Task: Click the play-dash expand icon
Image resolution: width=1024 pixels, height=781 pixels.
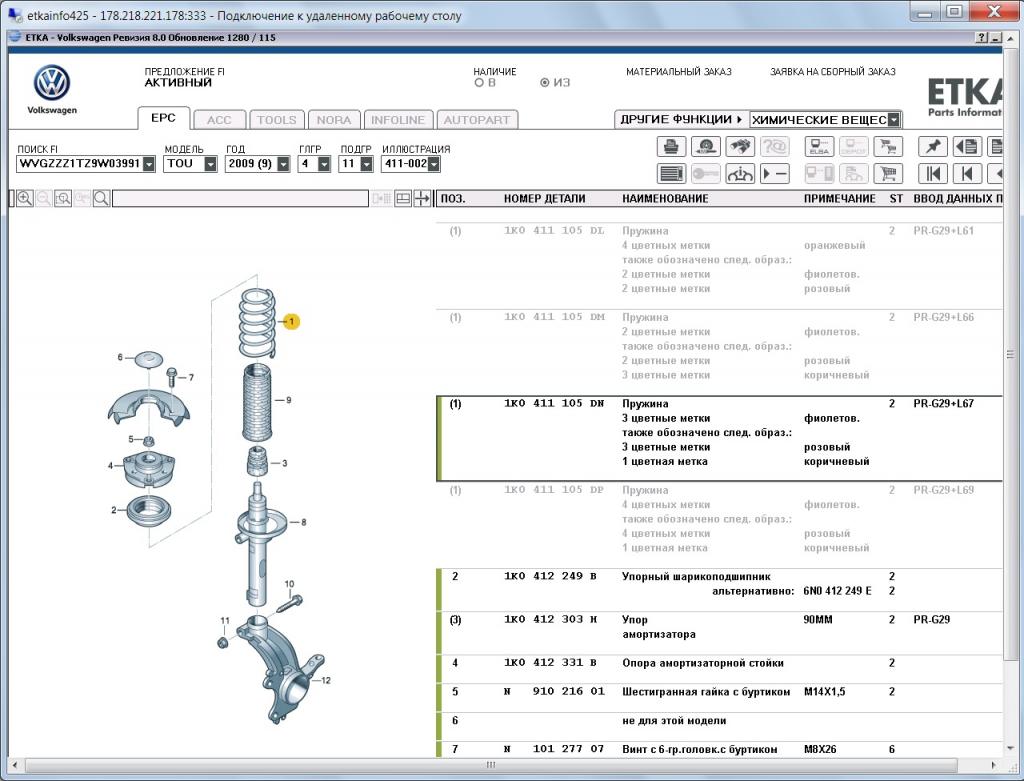Action: pyautogui.click(x=775, y=174)
